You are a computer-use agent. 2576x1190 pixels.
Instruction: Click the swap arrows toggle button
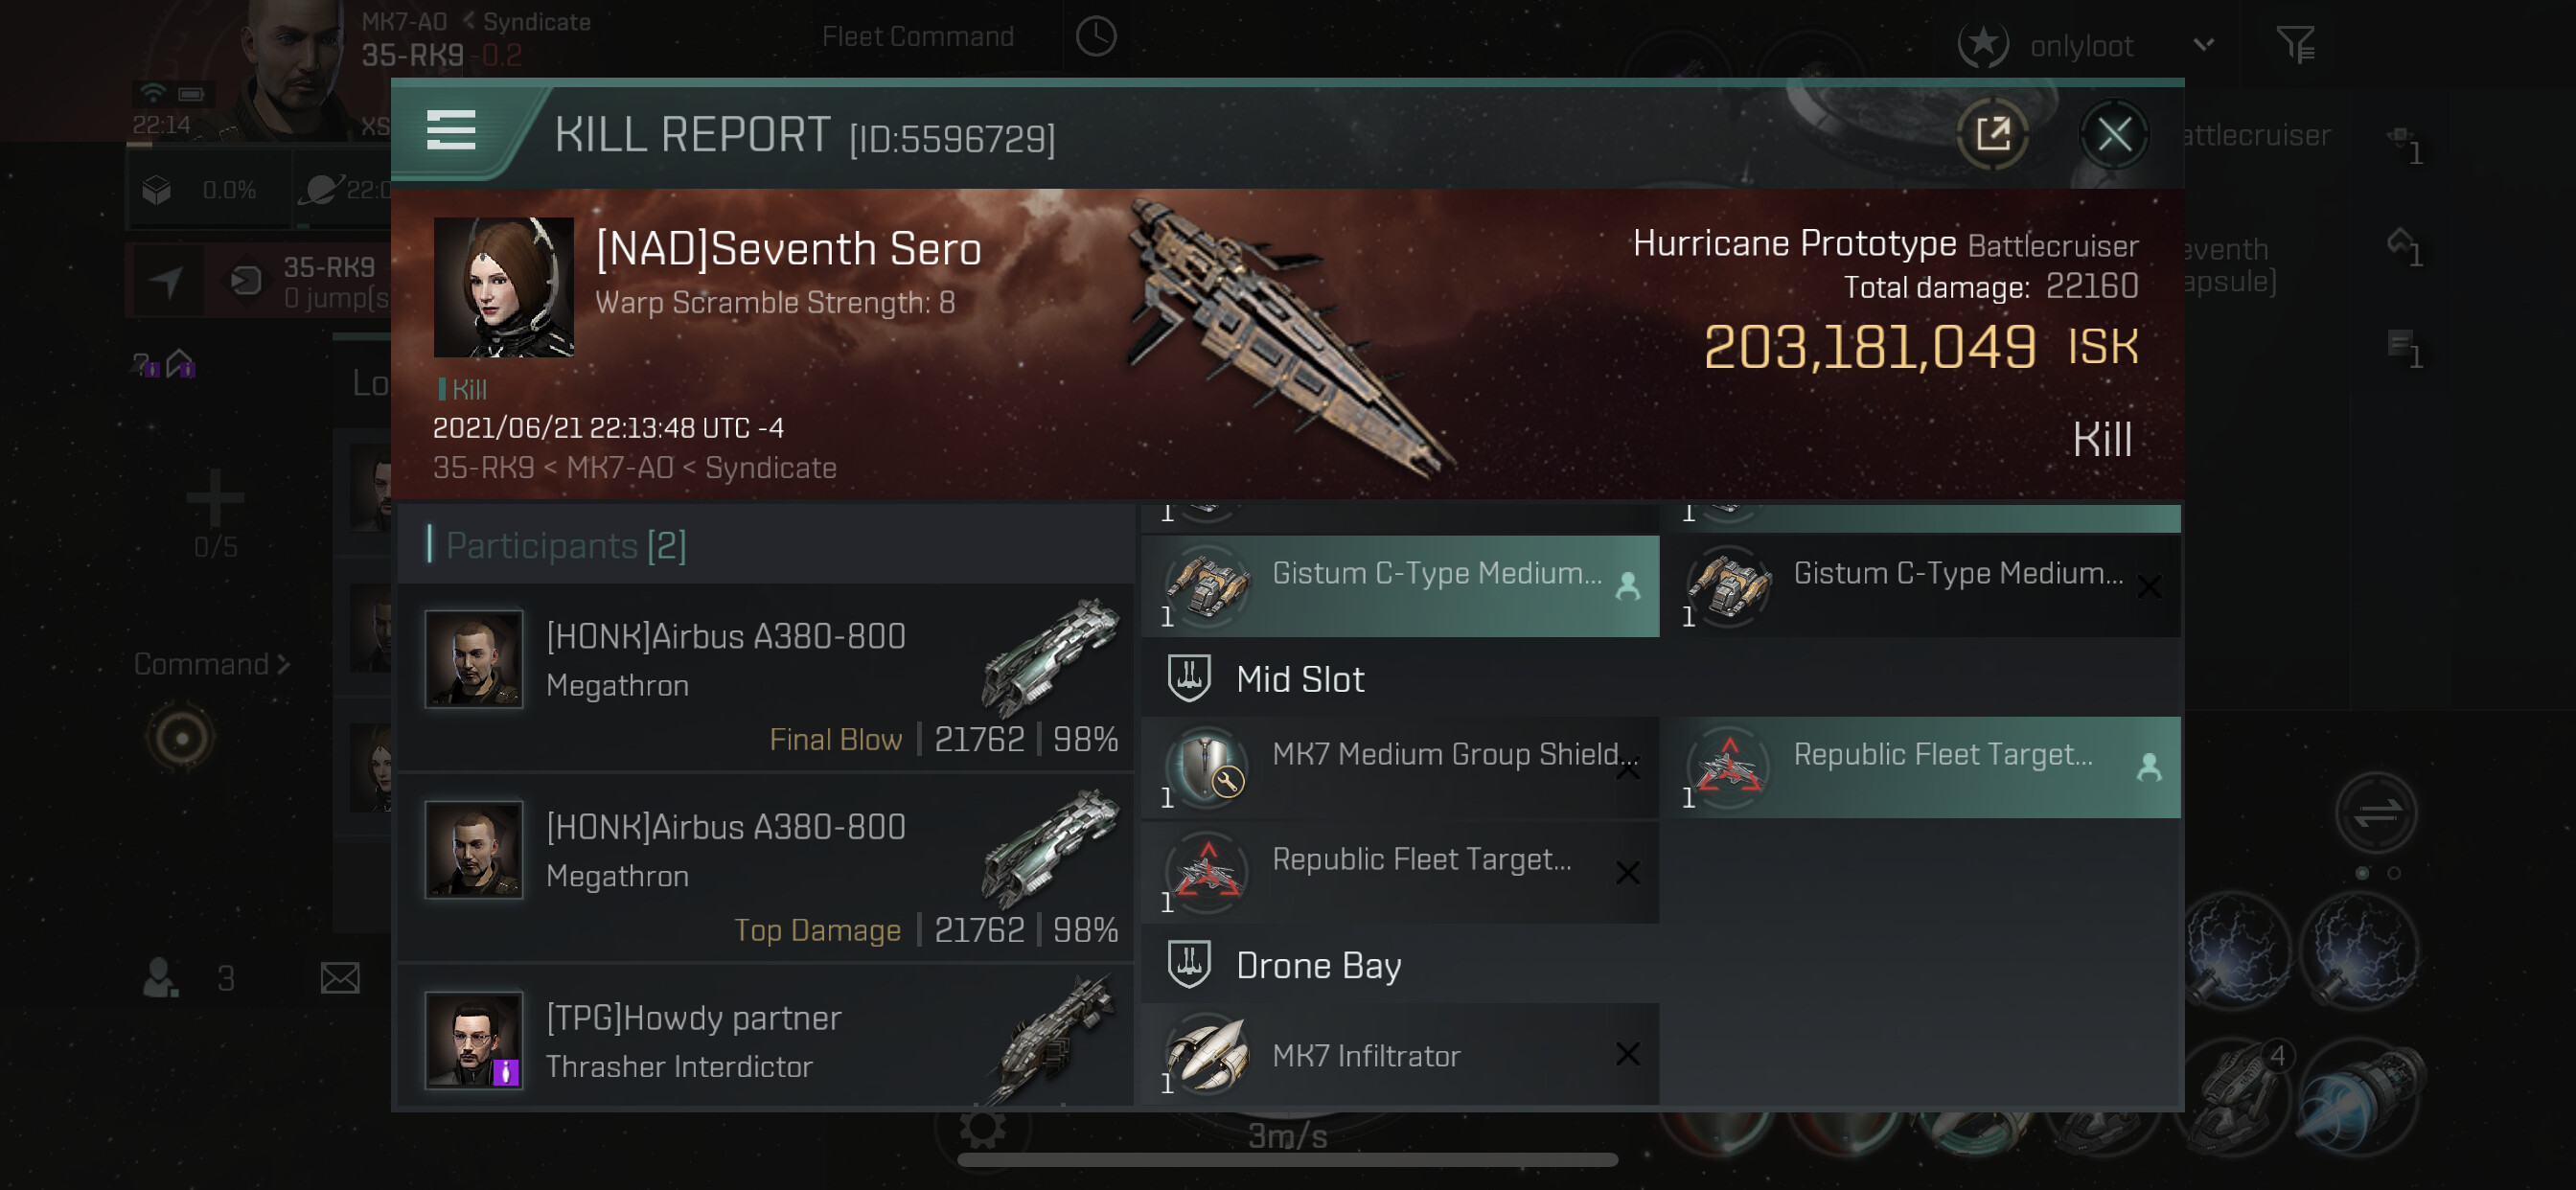tap(2376, 813)
